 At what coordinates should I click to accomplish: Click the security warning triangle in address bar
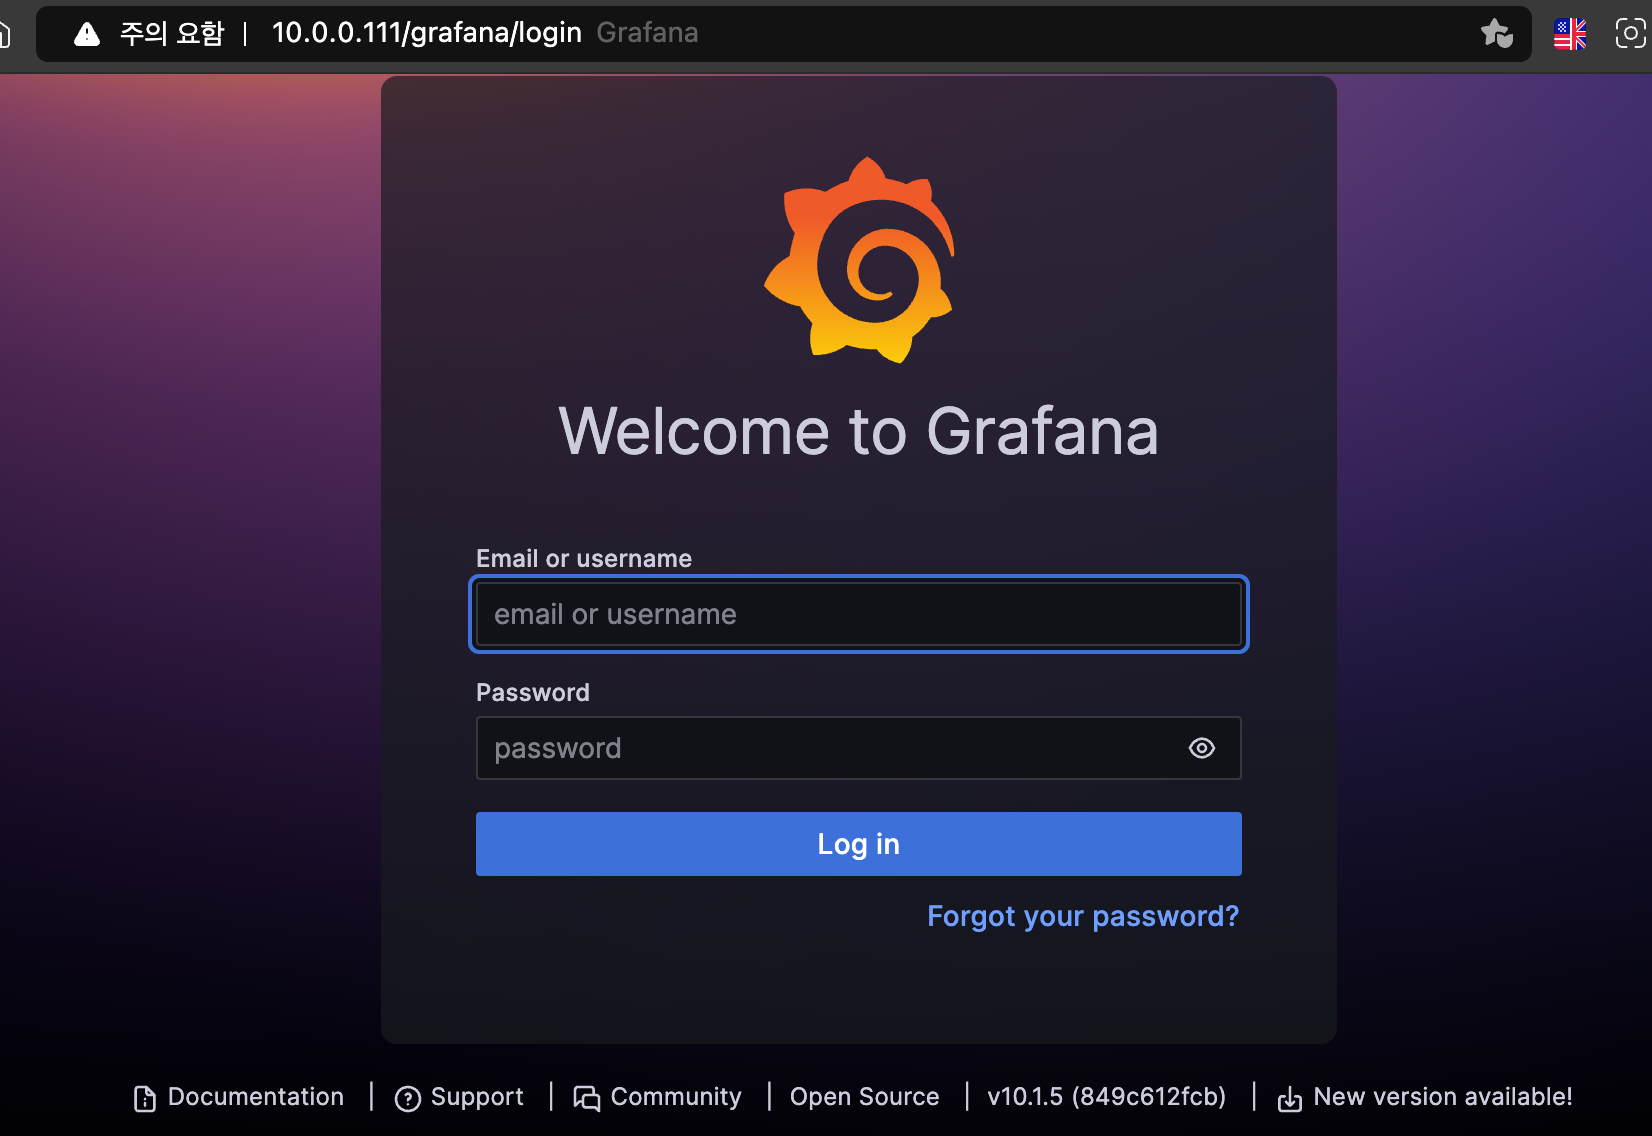[87, 34]
